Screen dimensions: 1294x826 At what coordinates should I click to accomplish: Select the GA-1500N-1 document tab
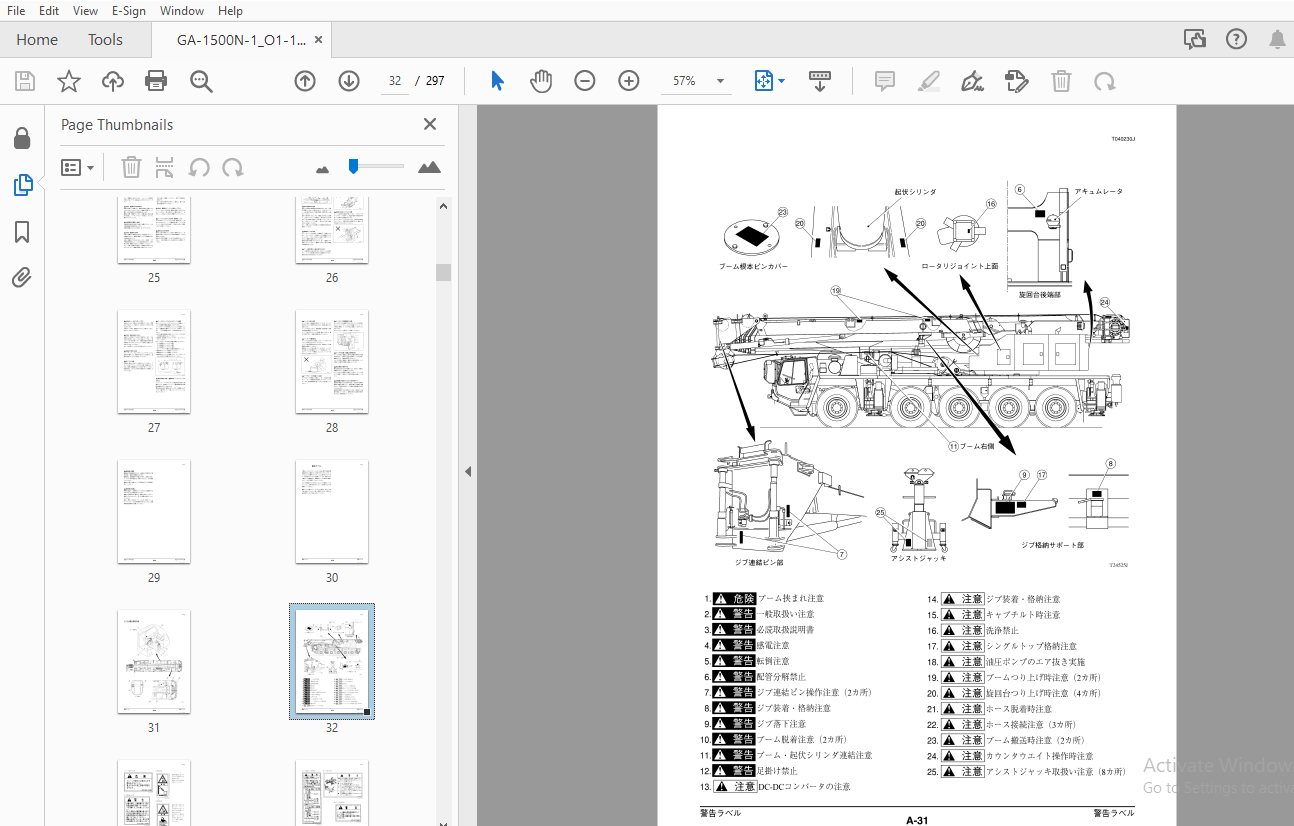[241, 40]
